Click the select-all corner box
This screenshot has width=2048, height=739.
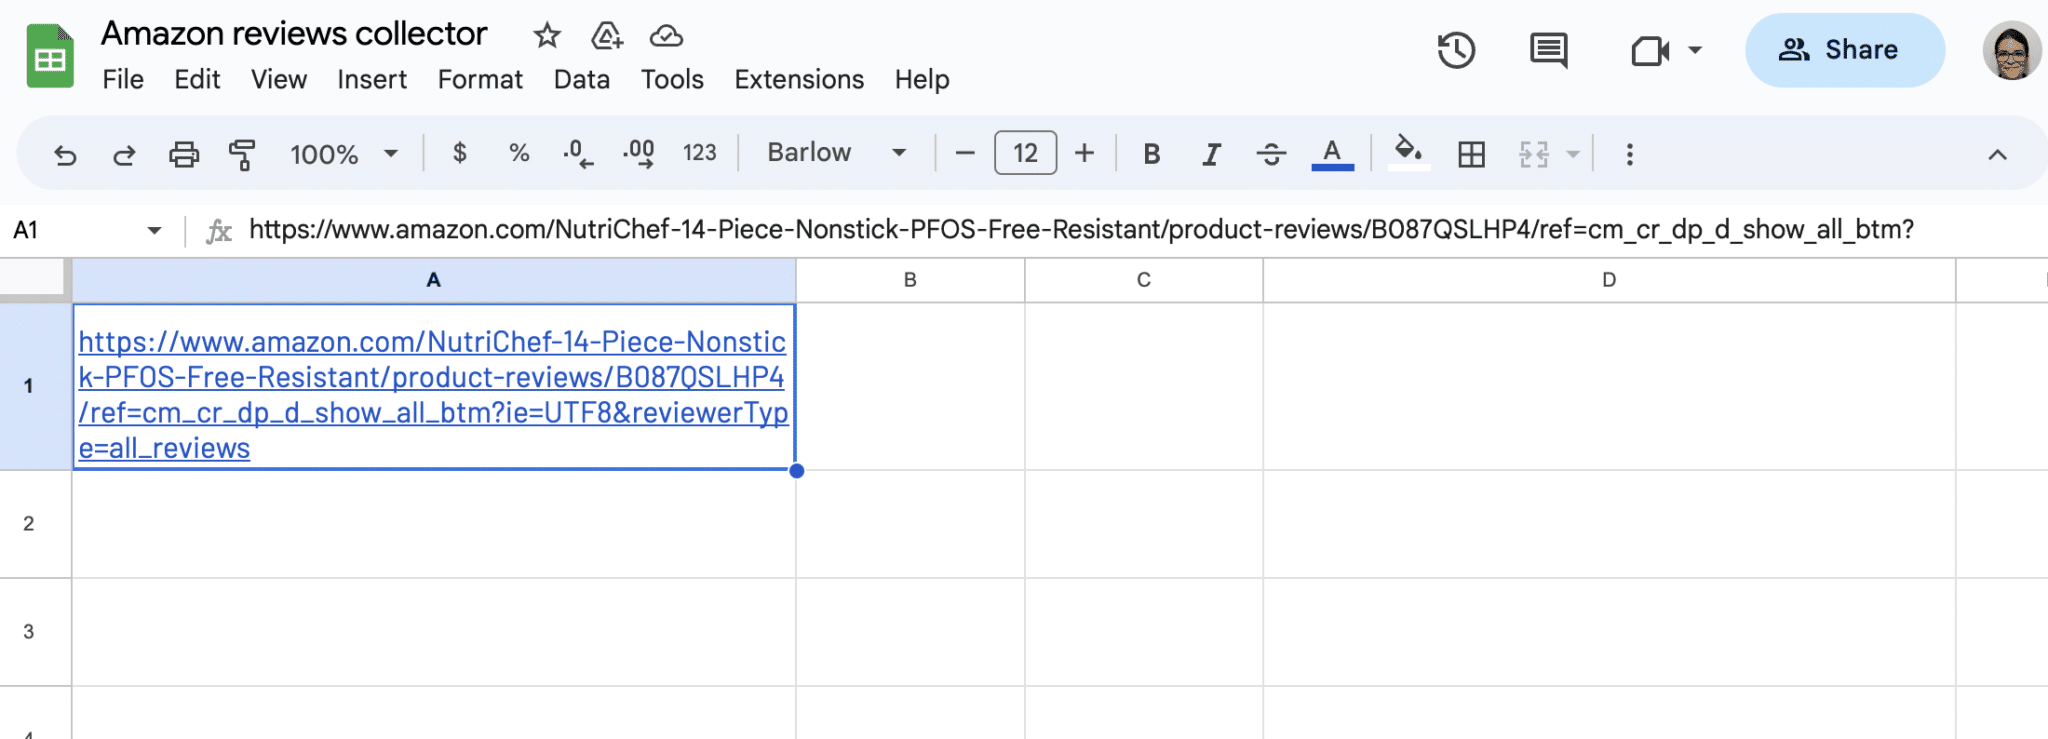(35, 279)
